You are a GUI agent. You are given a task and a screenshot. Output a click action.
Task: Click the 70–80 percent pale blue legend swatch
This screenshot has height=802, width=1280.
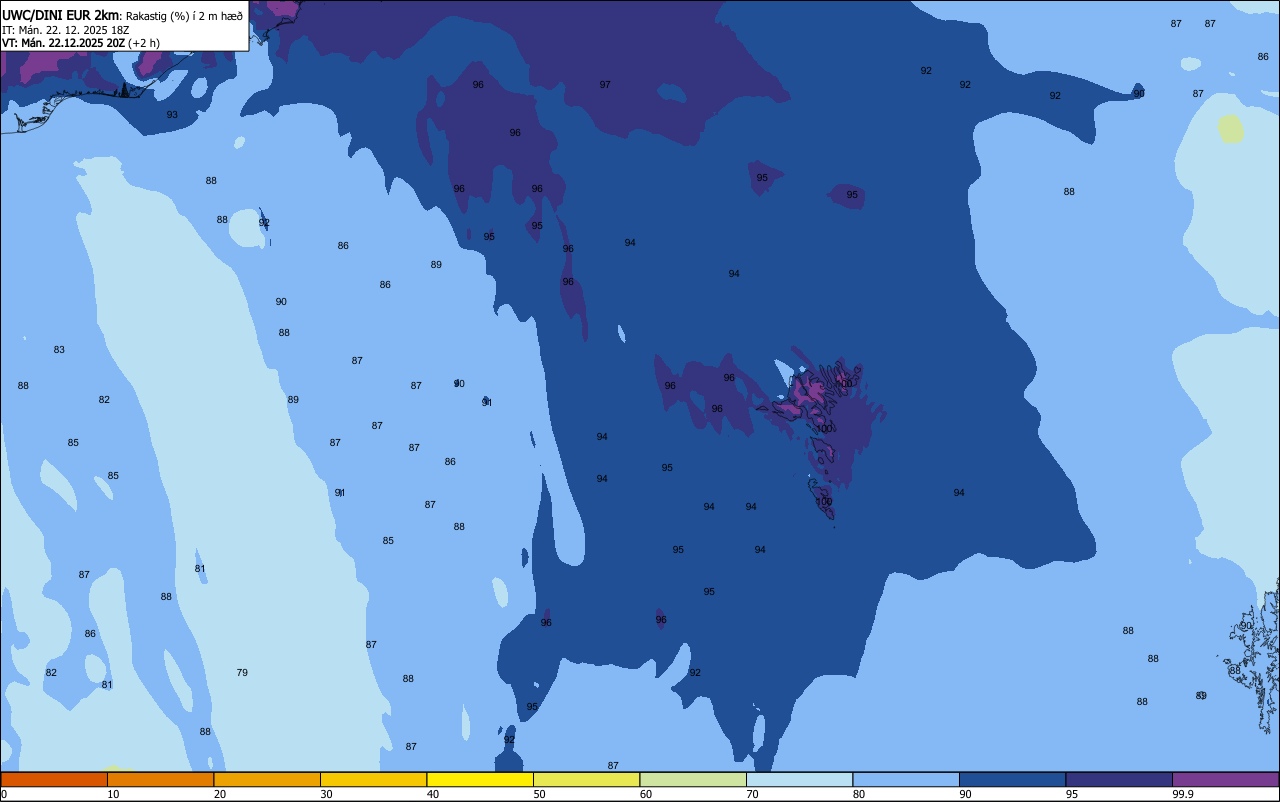(799, 779)
